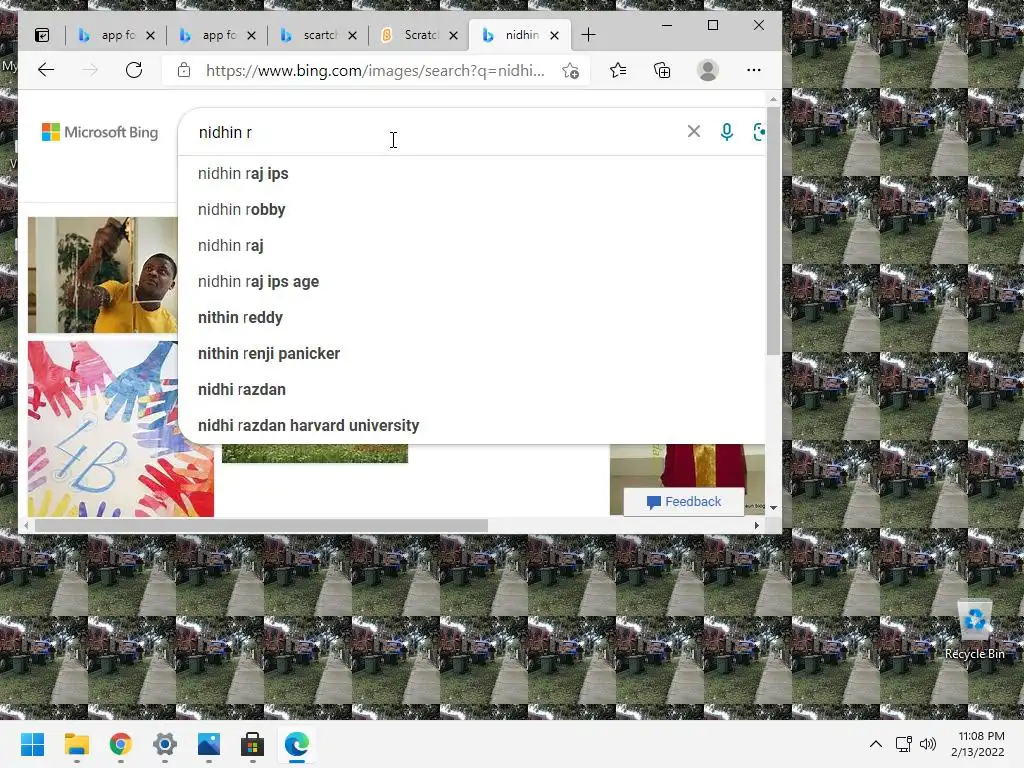The width and height of the screenshot is (1024, 768).
Task: Click the scroll up arrow
Action: 773,100
